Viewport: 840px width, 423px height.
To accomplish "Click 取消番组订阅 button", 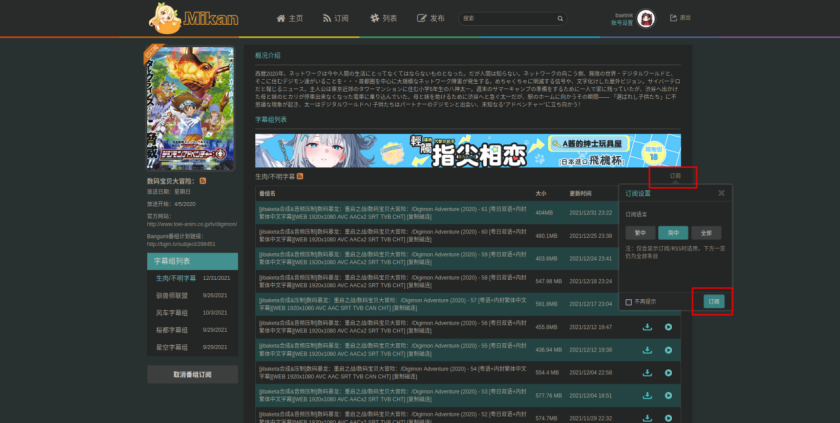I will (x=192, y=374).
